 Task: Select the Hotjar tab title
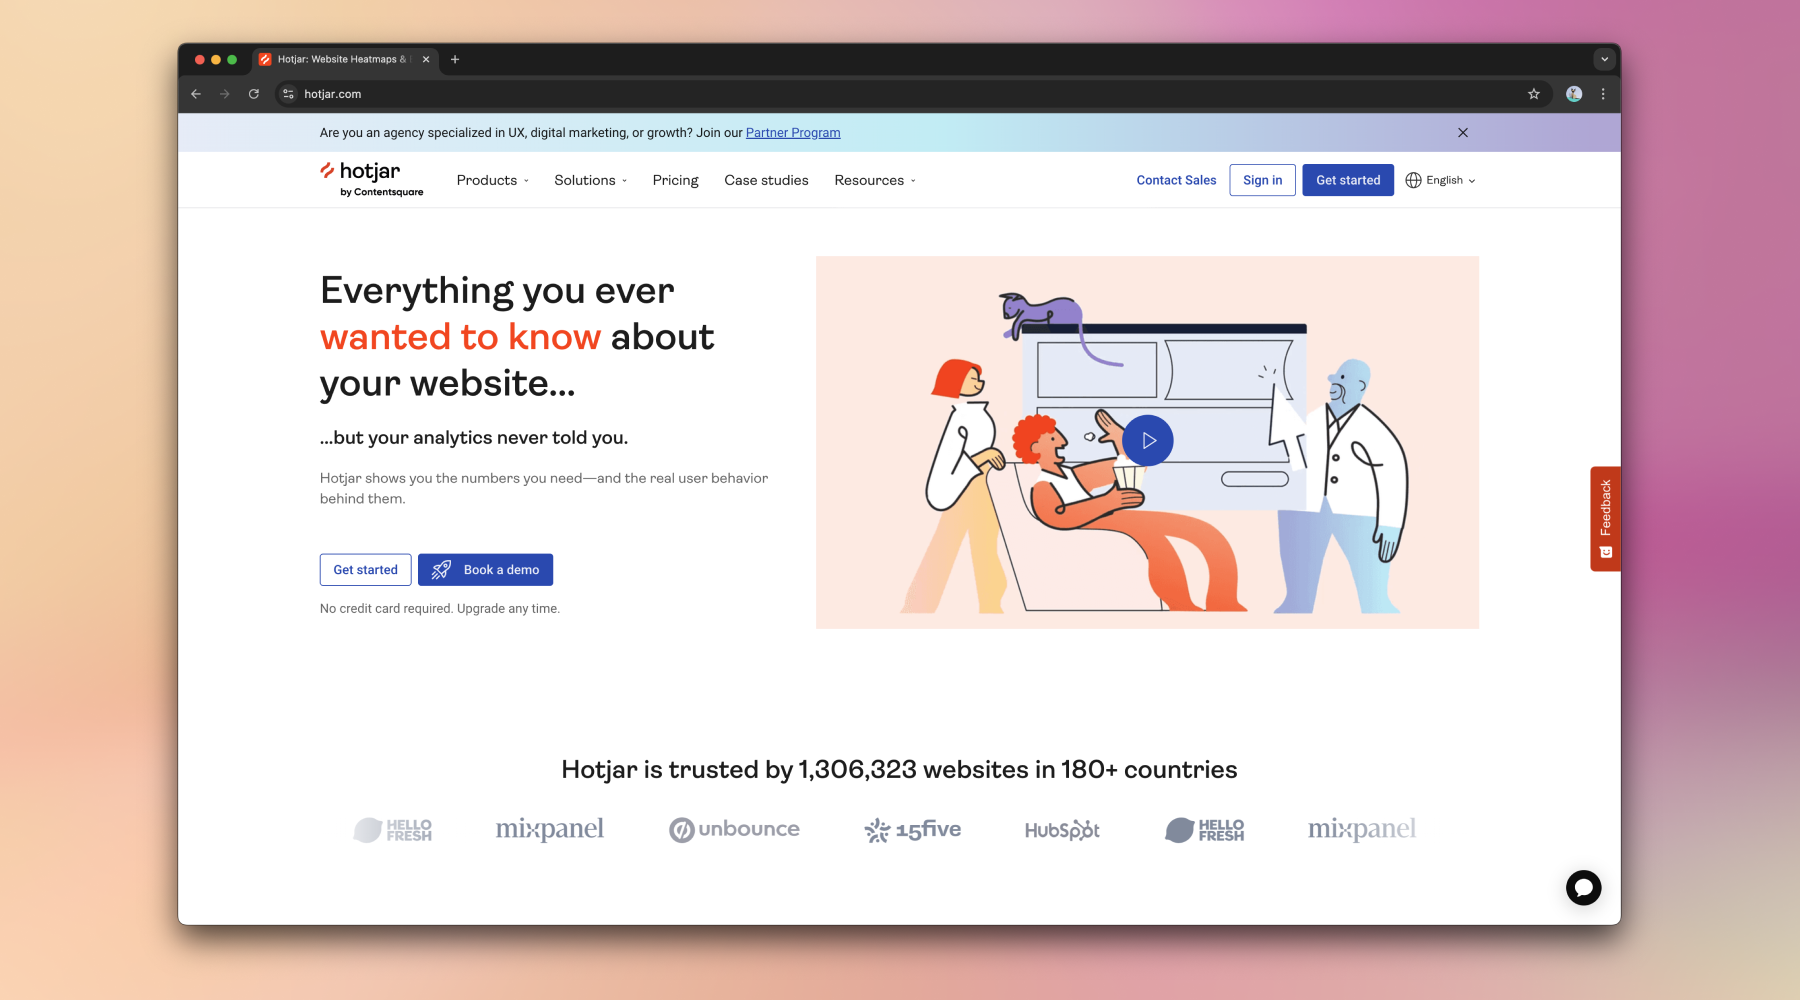(x=343, y=59)
